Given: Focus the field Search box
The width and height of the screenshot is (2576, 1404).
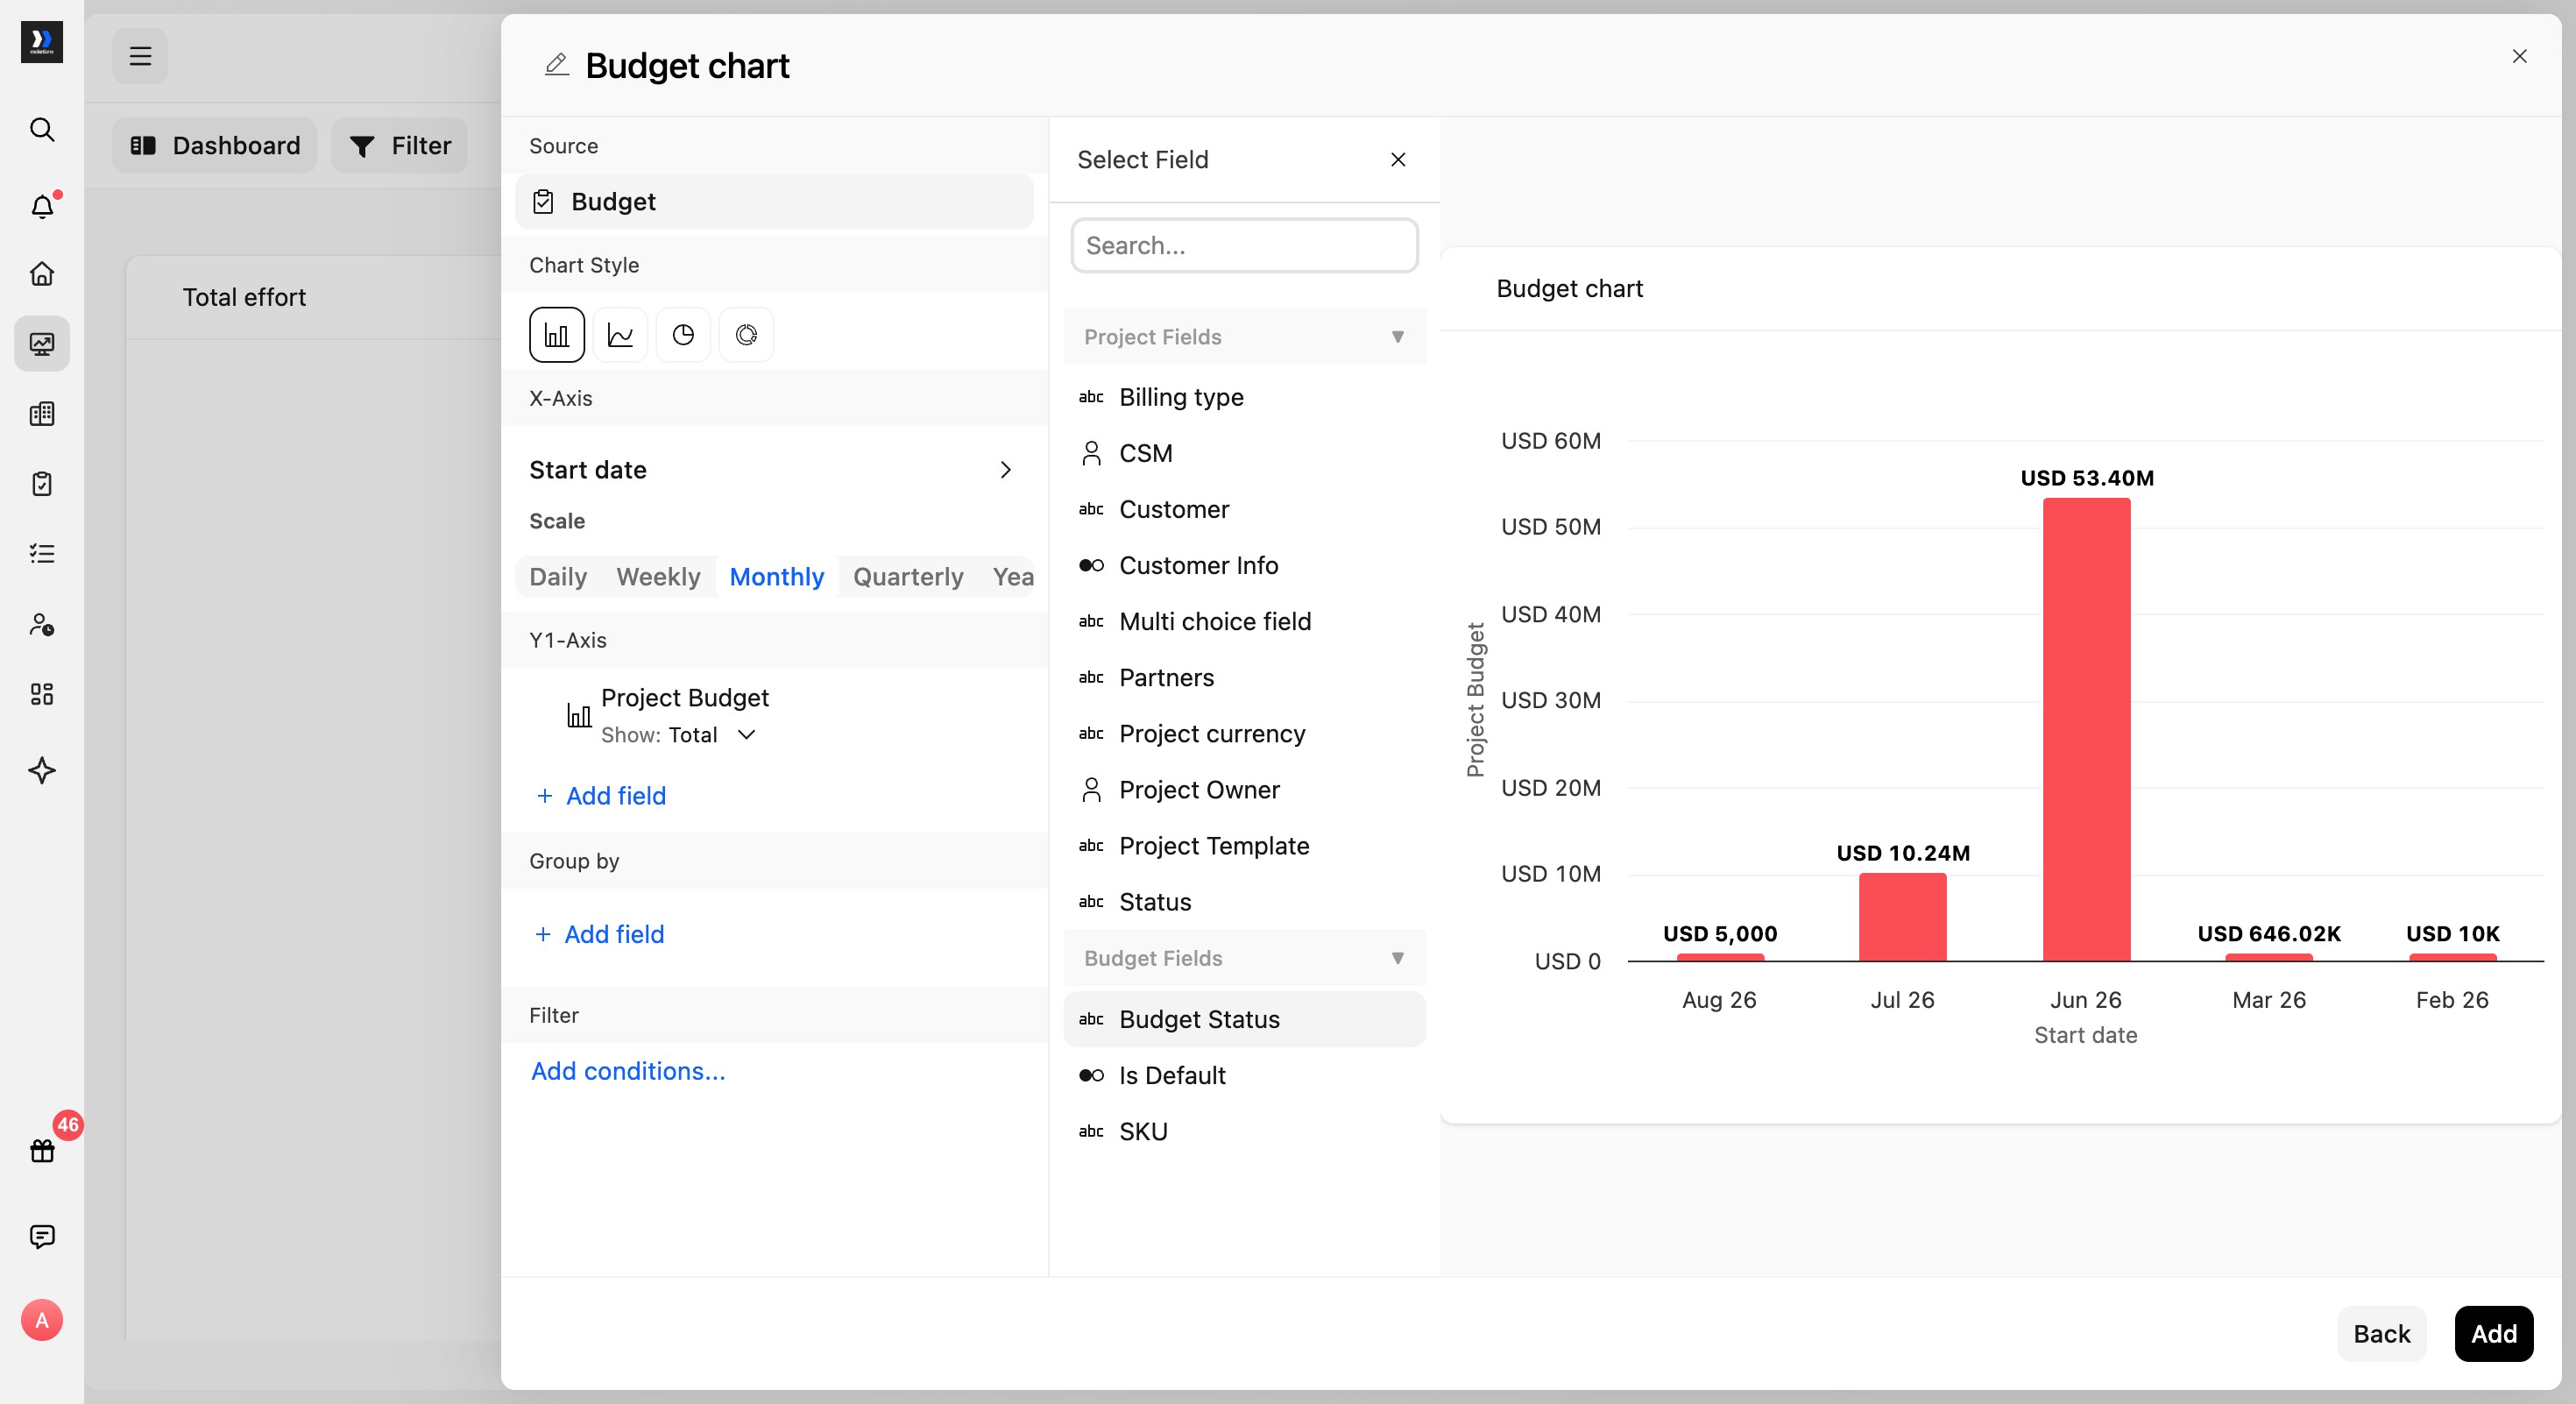Looking at the screenshot, I should tap(1244, 245).
